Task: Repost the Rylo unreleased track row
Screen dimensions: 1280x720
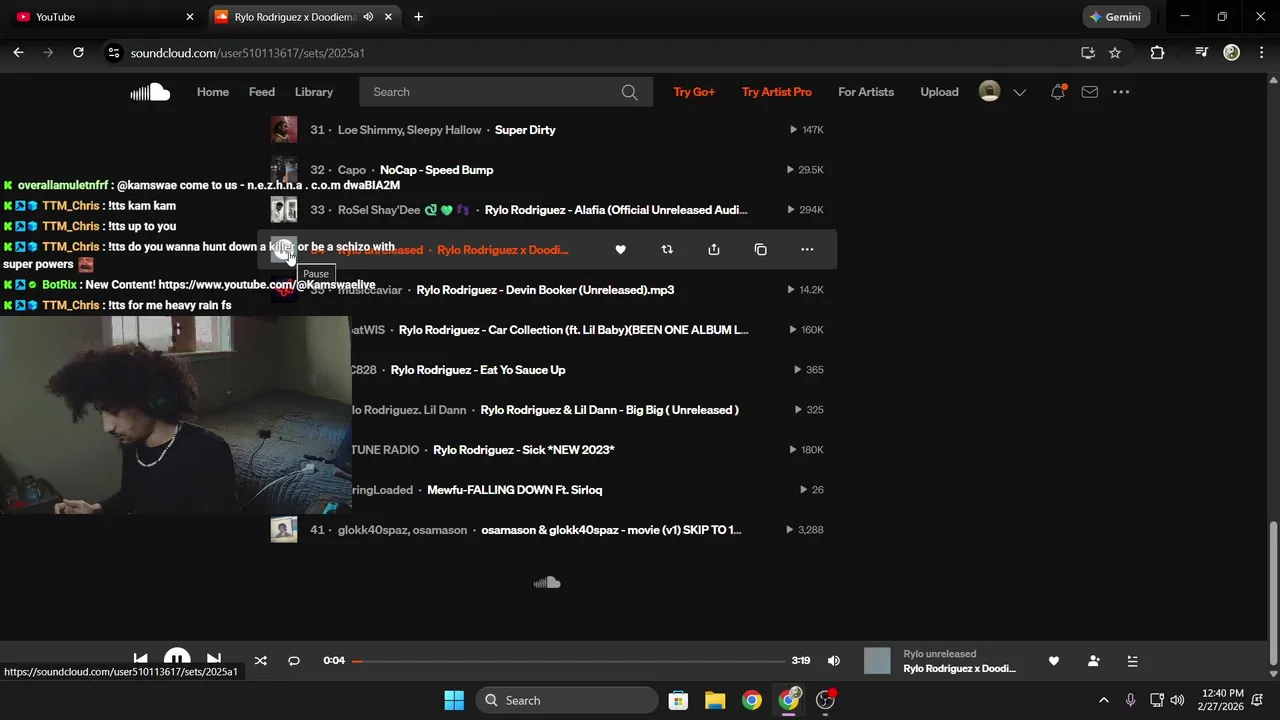Action: click(667, 250)
